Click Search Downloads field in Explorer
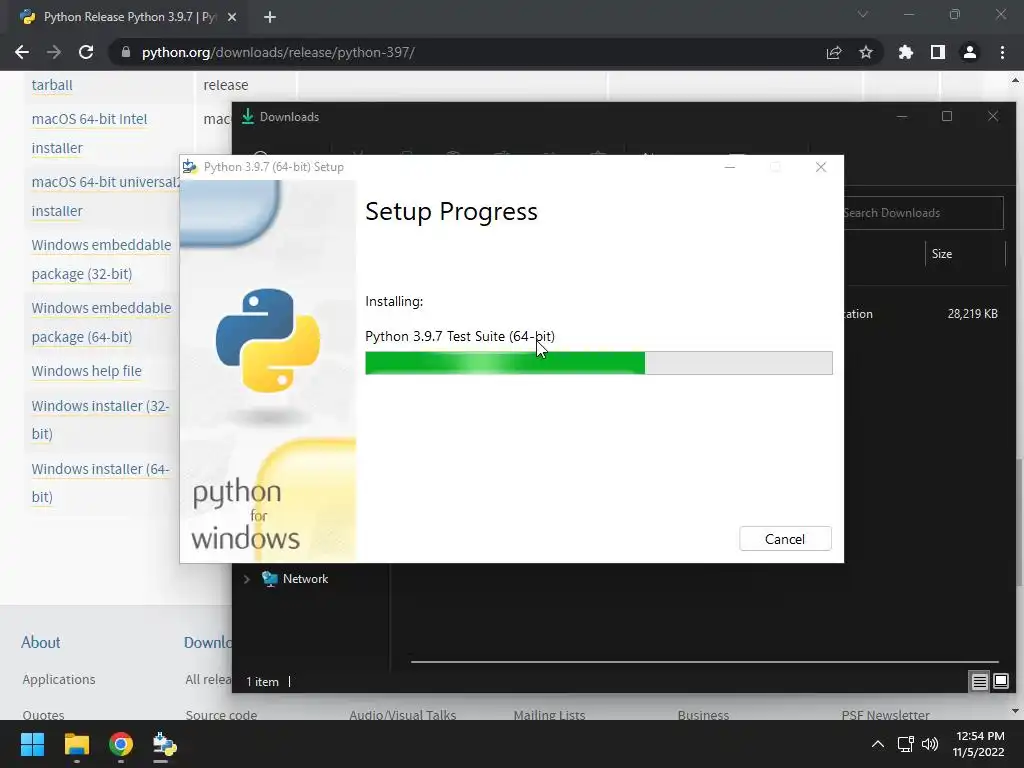1024x768 pixels. 923,213
